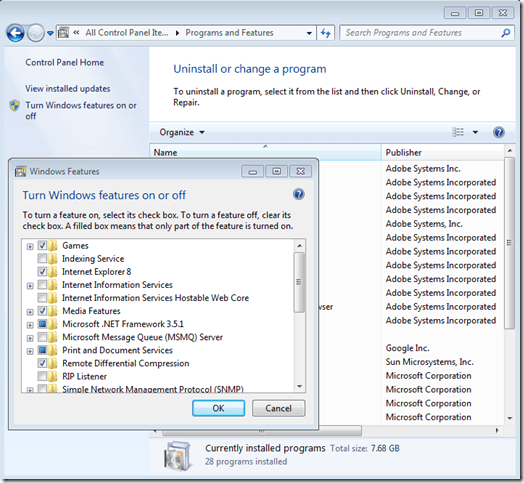Click the change view icon
Viewport: 524px width, 483px height.
pyautogui.click(x=458, y=132)
